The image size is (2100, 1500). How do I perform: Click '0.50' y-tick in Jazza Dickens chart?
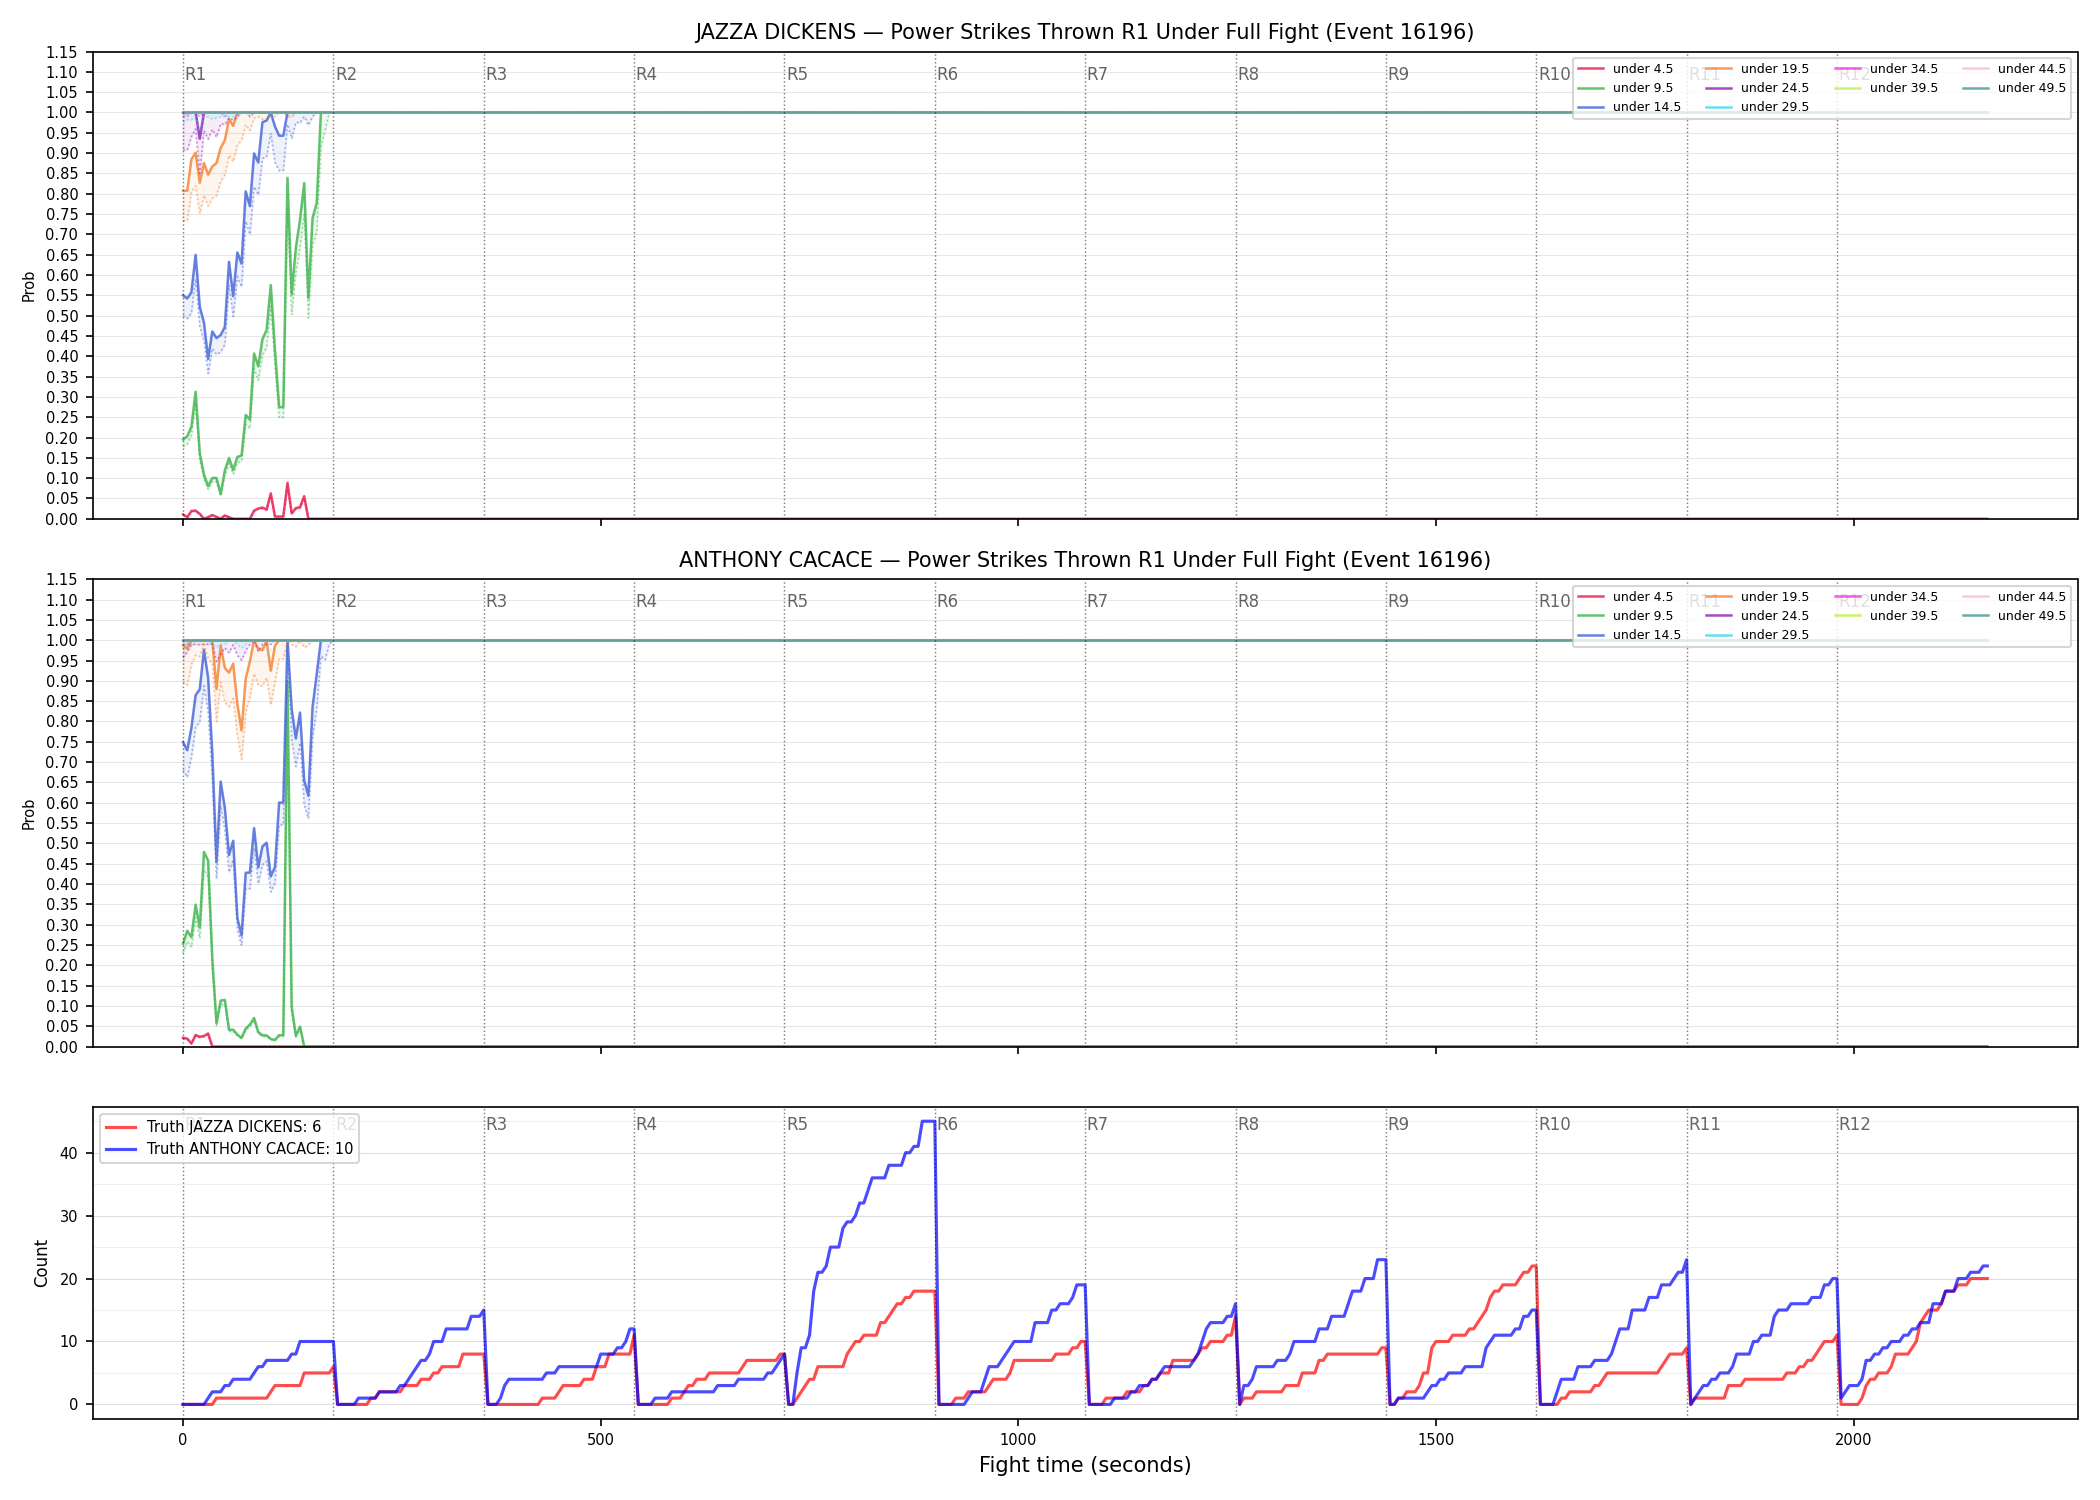click(x=62, y=316)
